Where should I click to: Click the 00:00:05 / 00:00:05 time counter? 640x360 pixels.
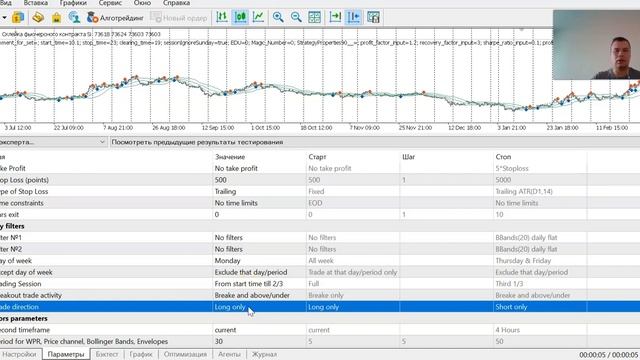[609, 355]
